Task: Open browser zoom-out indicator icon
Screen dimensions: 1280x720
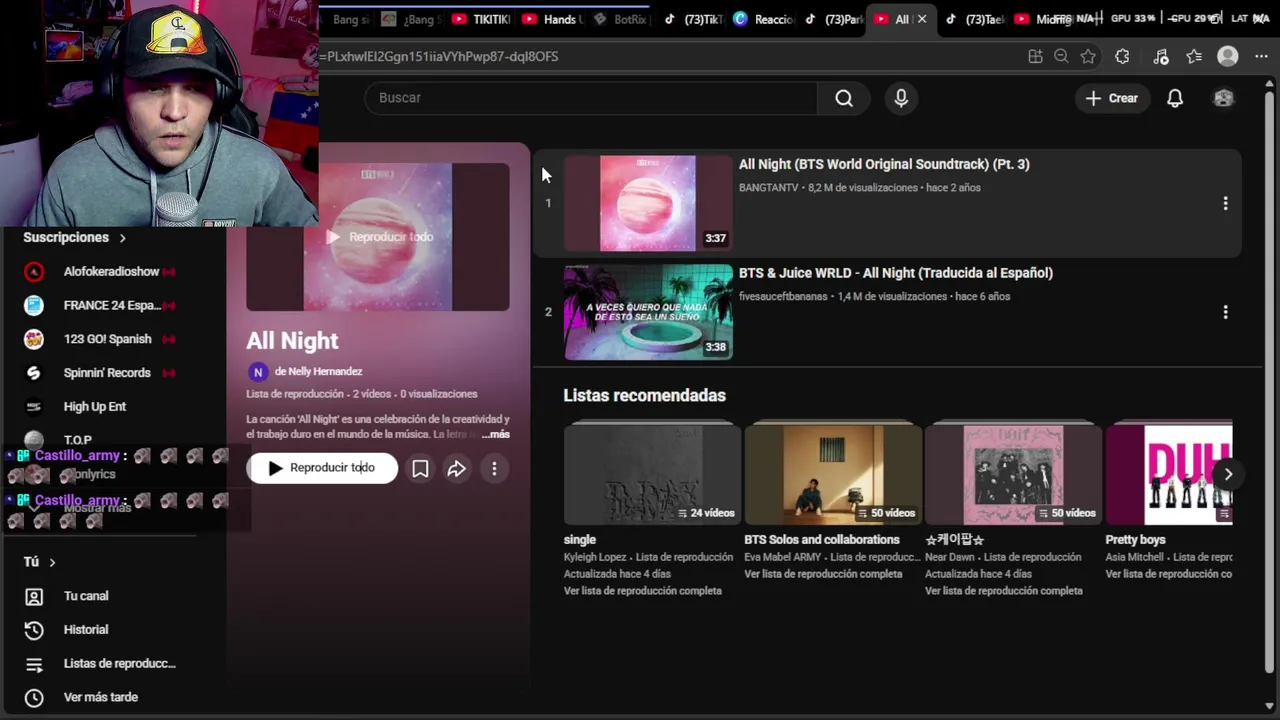Action: tap(1061, 57)
